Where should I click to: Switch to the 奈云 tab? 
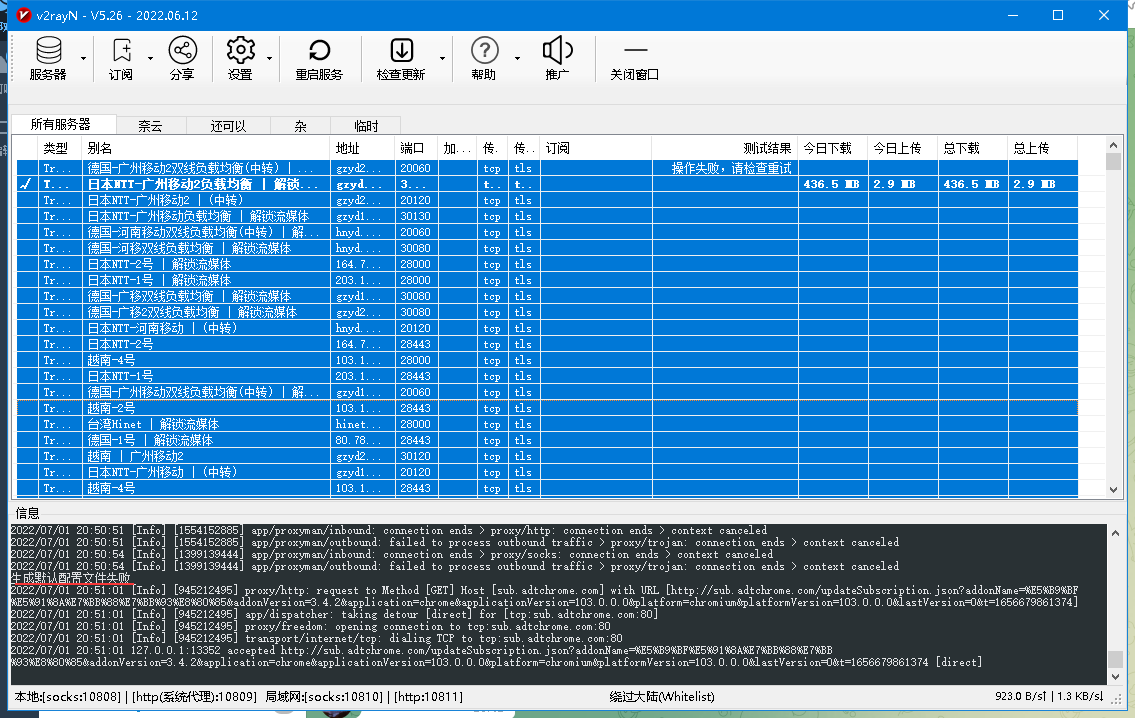[x=151, y=126]
